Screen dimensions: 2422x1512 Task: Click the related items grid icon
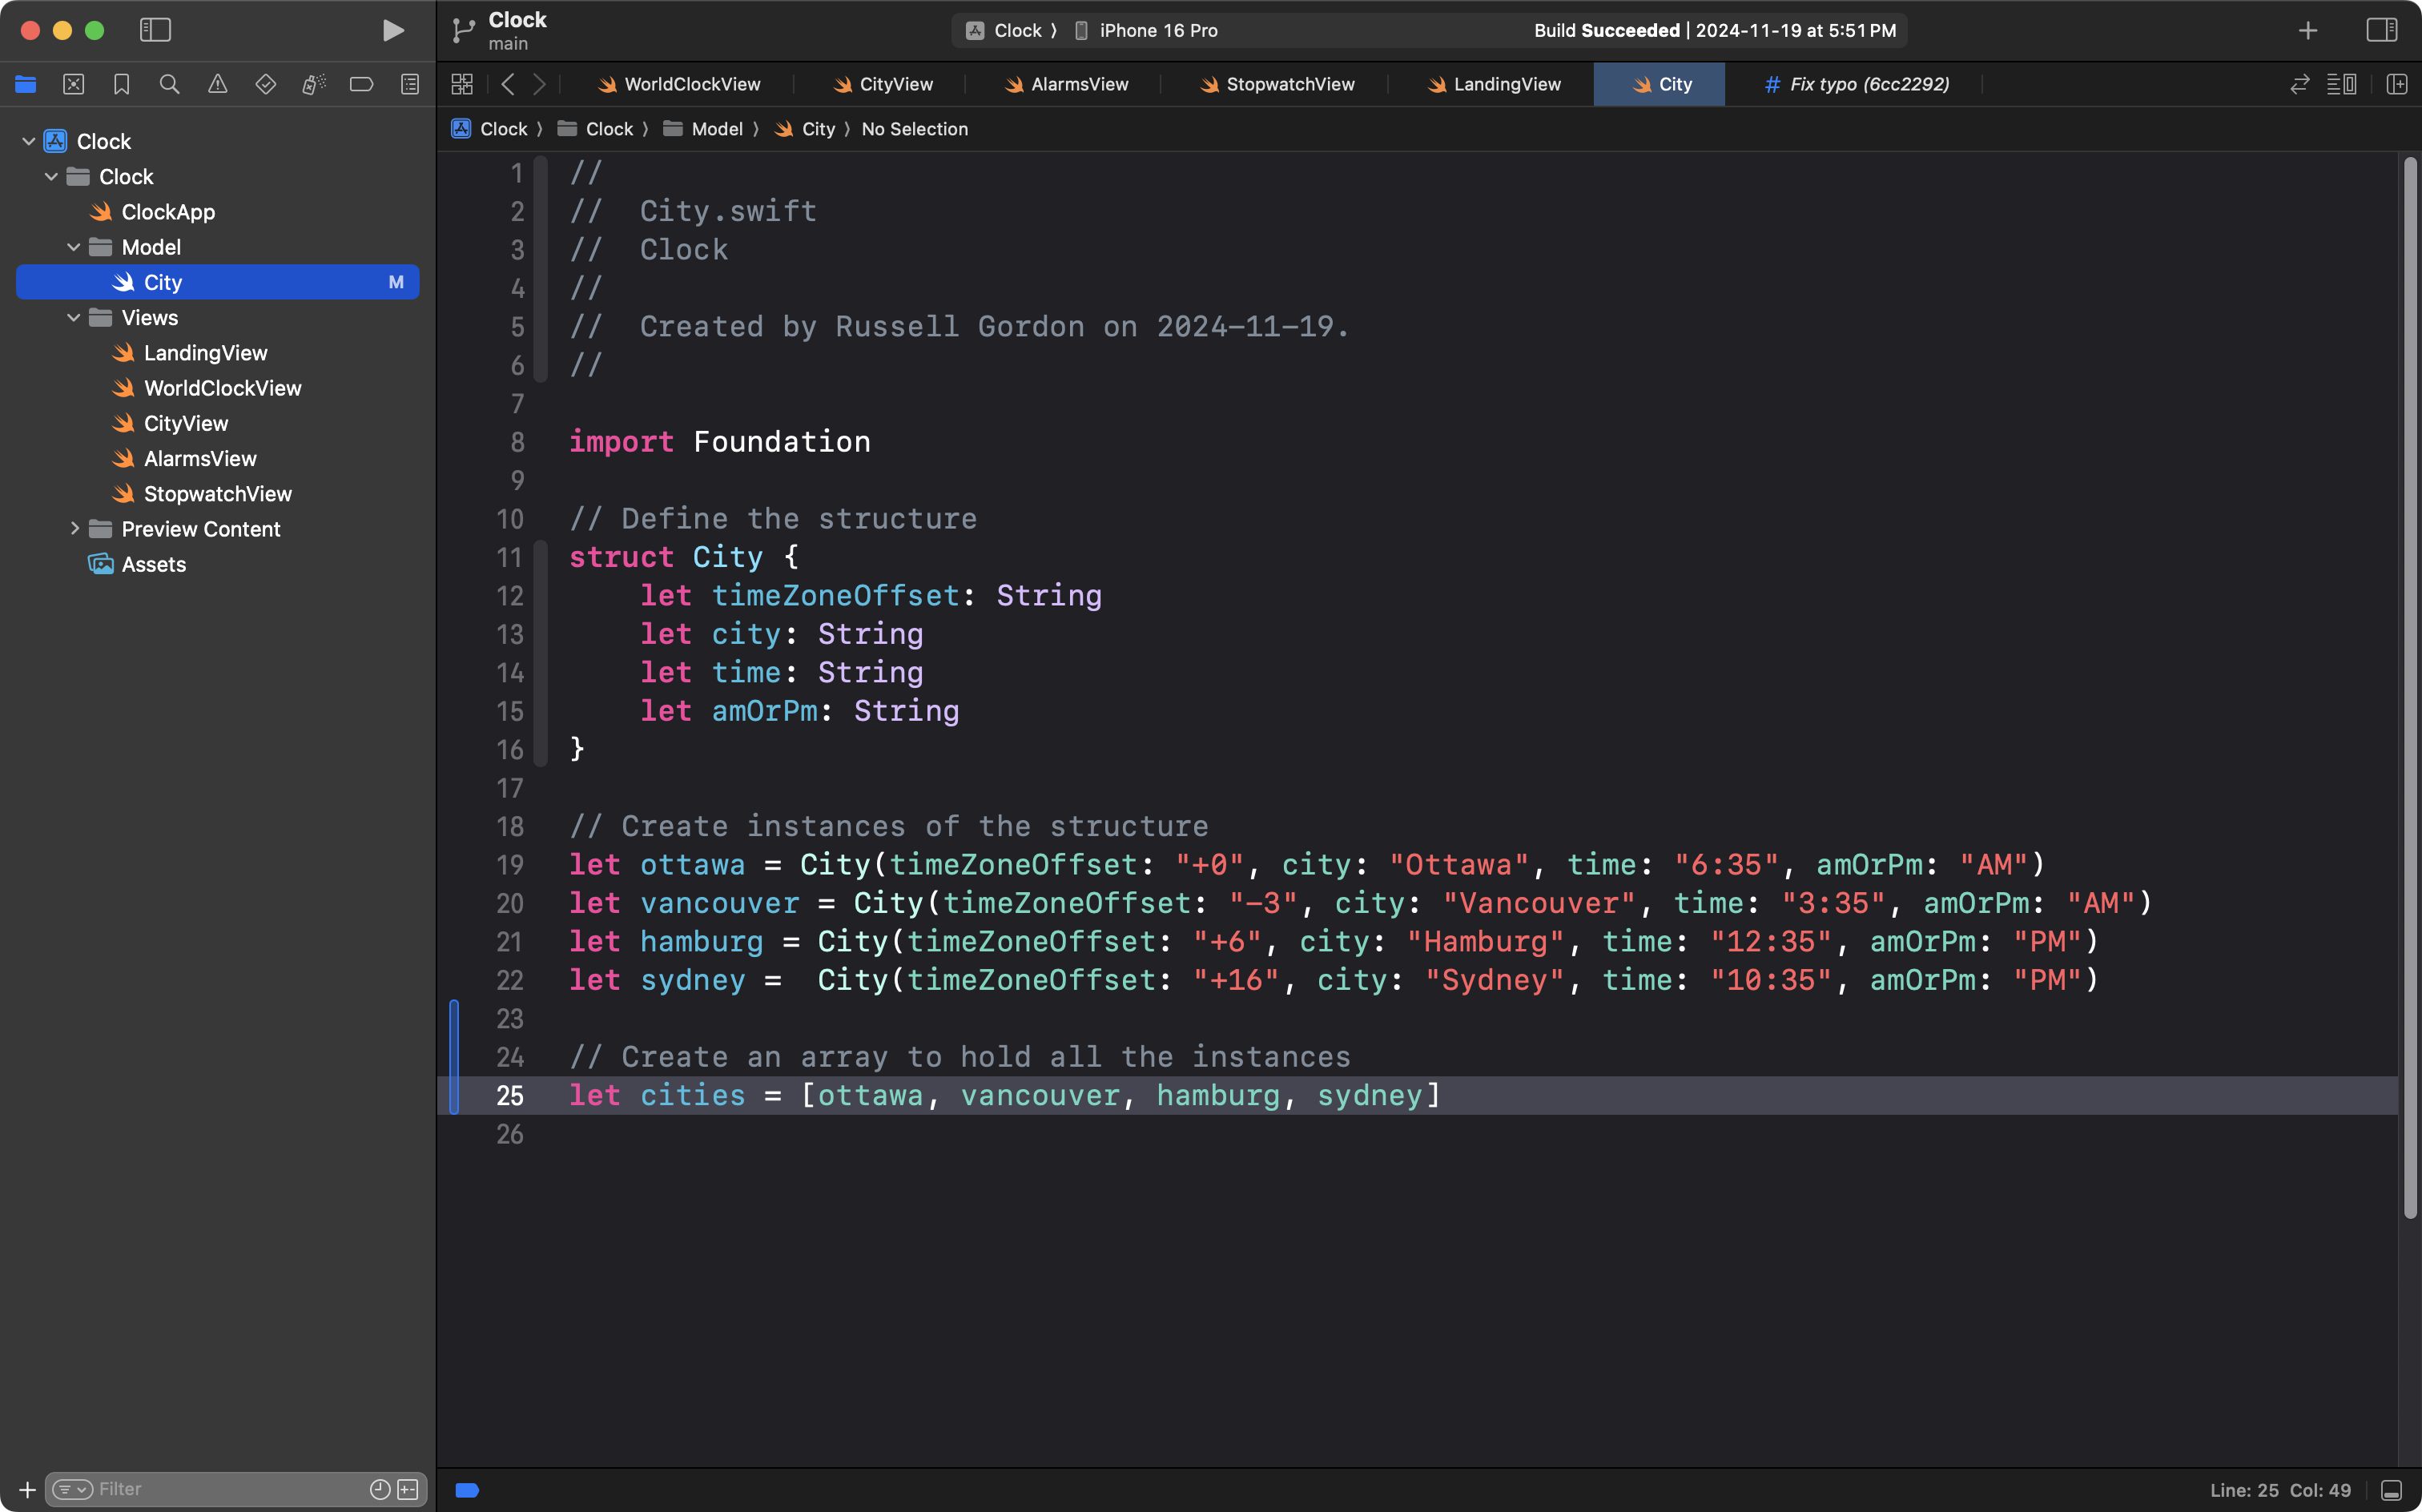(461, 85)
